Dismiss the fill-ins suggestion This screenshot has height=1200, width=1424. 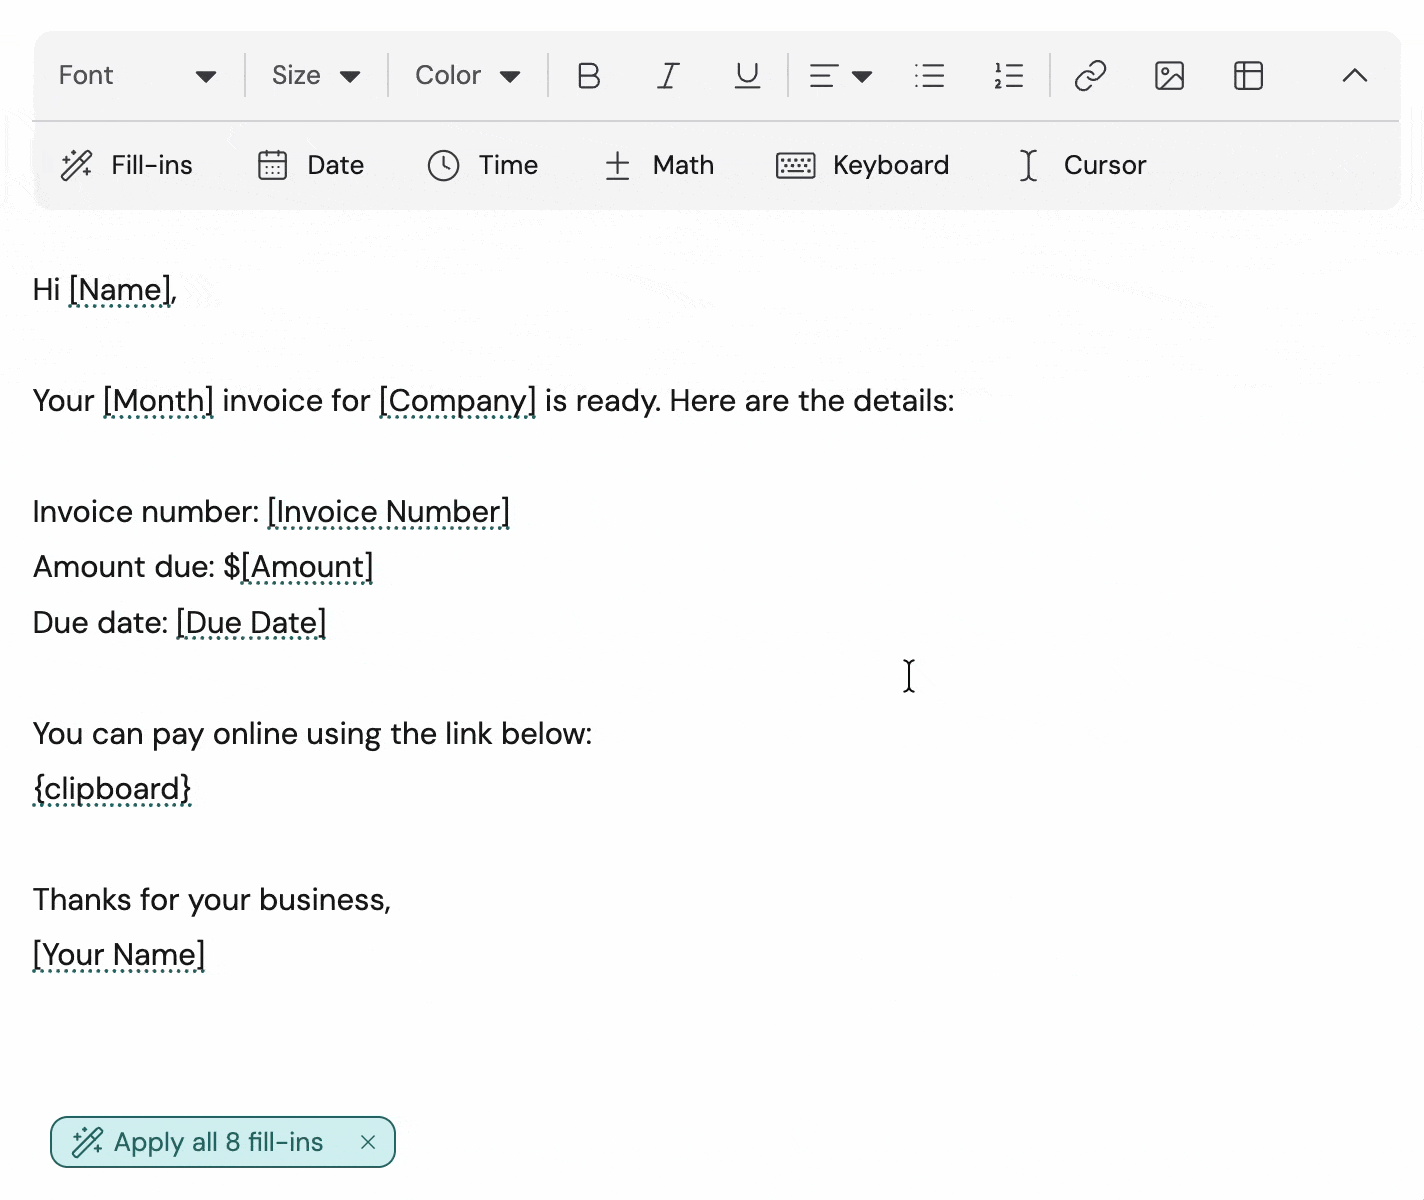[368, 1142]
